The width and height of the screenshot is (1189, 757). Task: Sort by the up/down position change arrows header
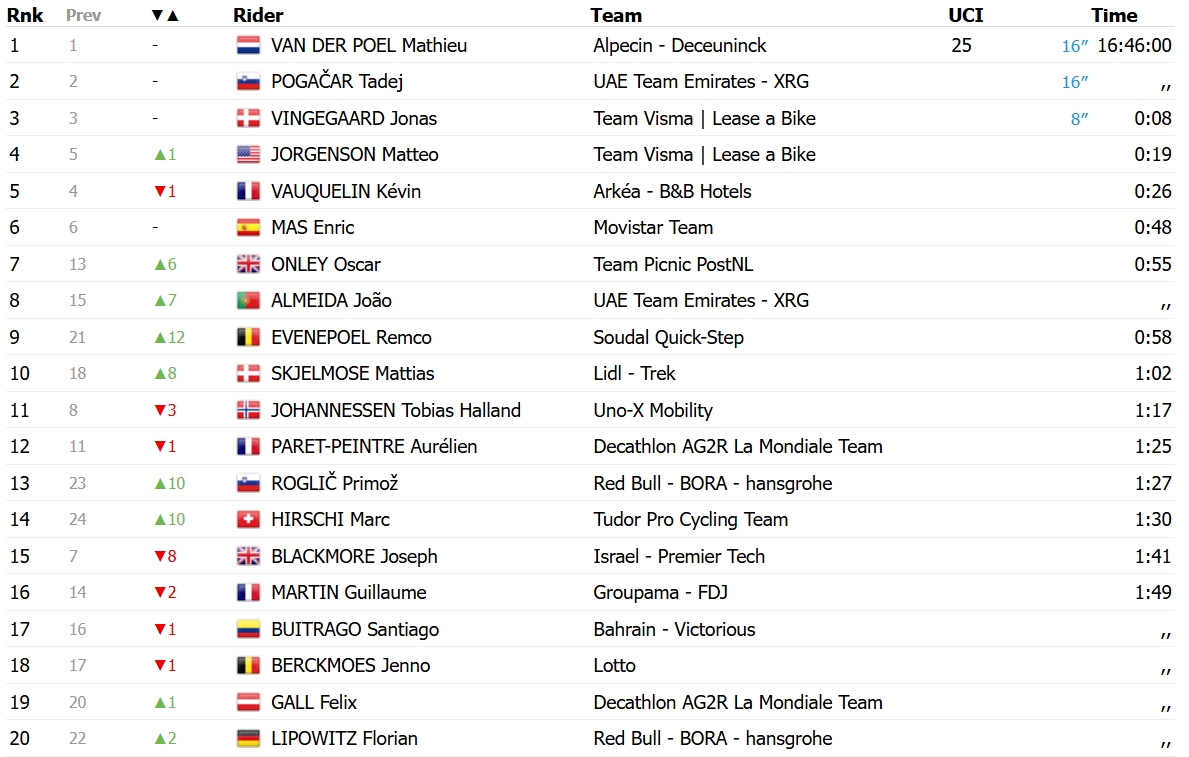click(x=165, y=15)
